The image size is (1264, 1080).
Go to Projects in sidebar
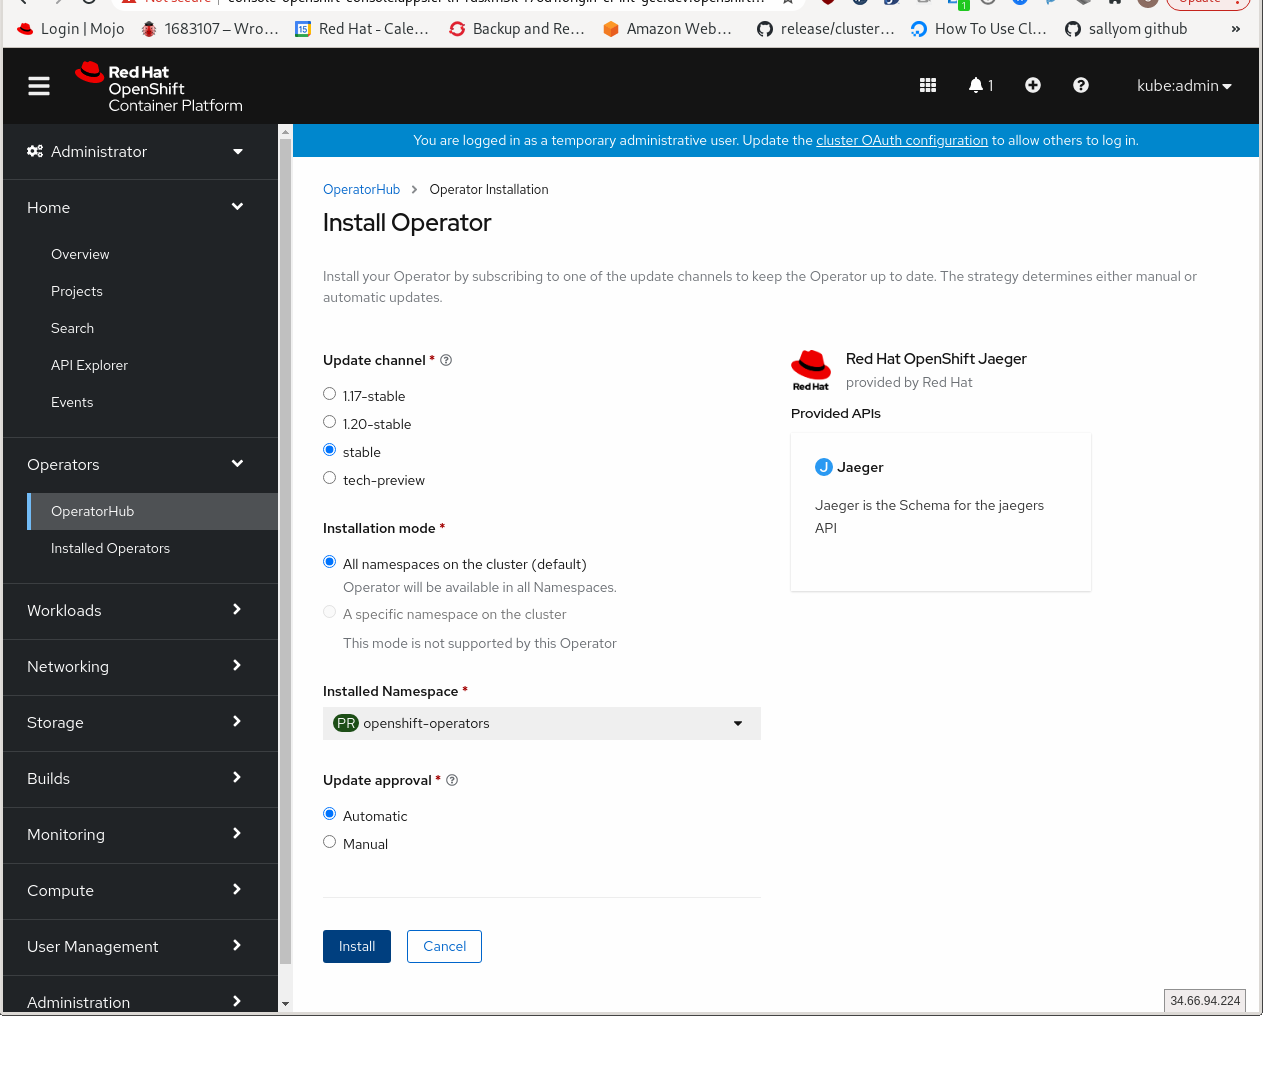77,291
